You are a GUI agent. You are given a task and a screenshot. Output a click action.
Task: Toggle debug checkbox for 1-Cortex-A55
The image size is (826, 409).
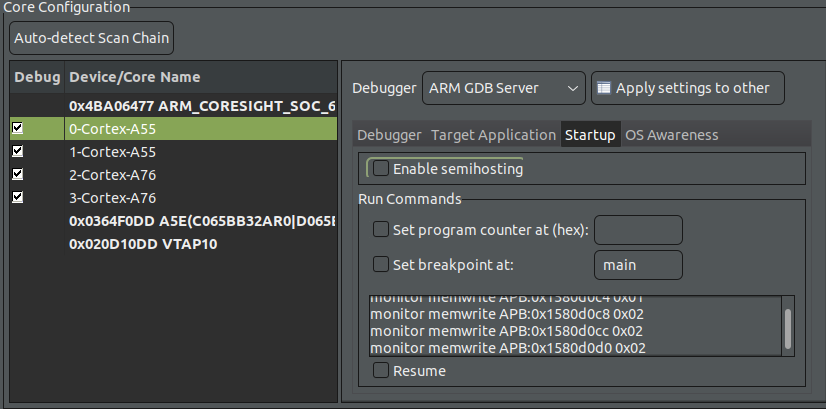point(19,152)
